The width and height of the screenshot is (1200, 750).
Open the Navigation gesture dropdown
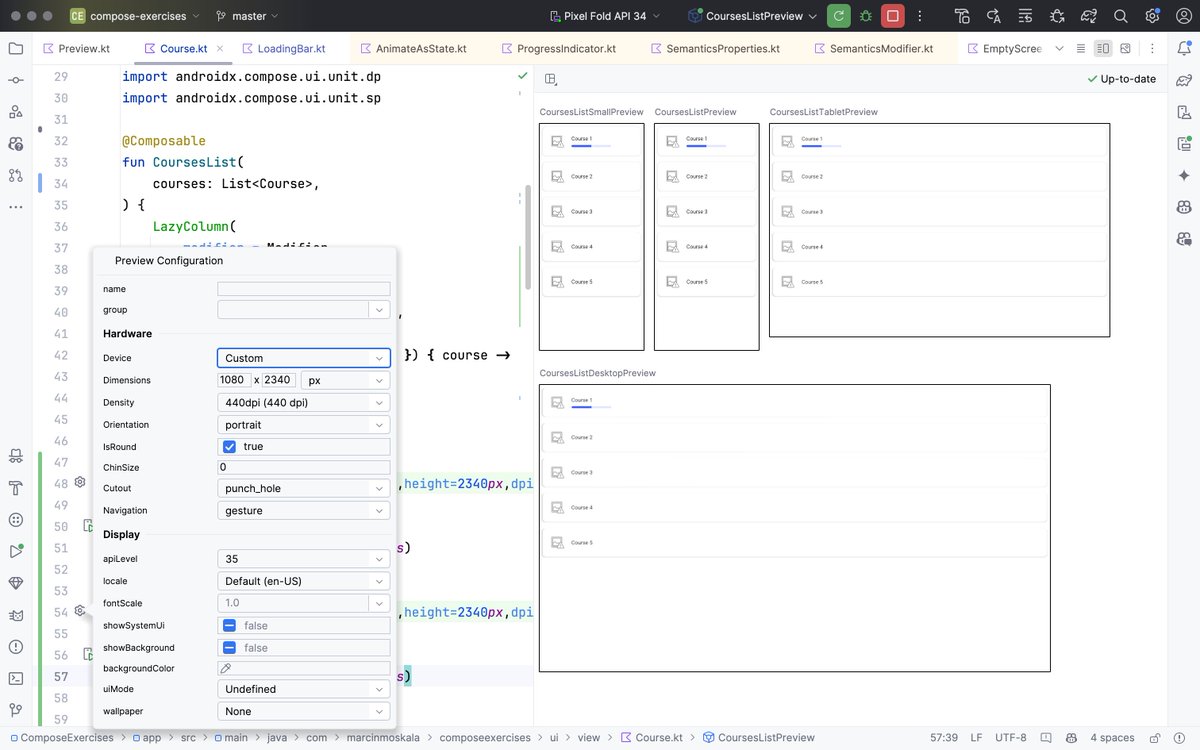303,510
